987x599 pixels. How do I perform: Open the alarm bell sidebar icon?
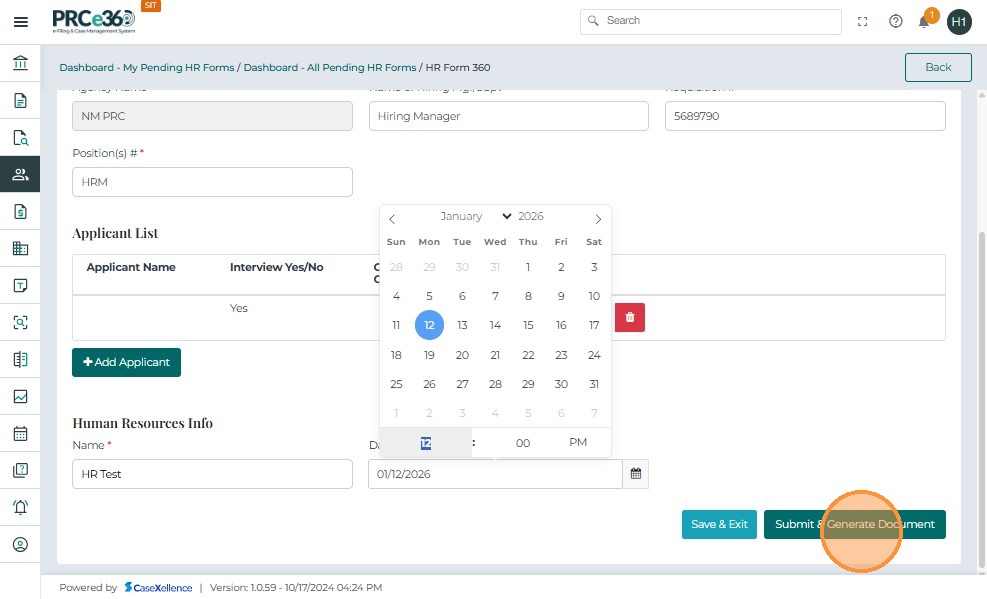point(20,507)
